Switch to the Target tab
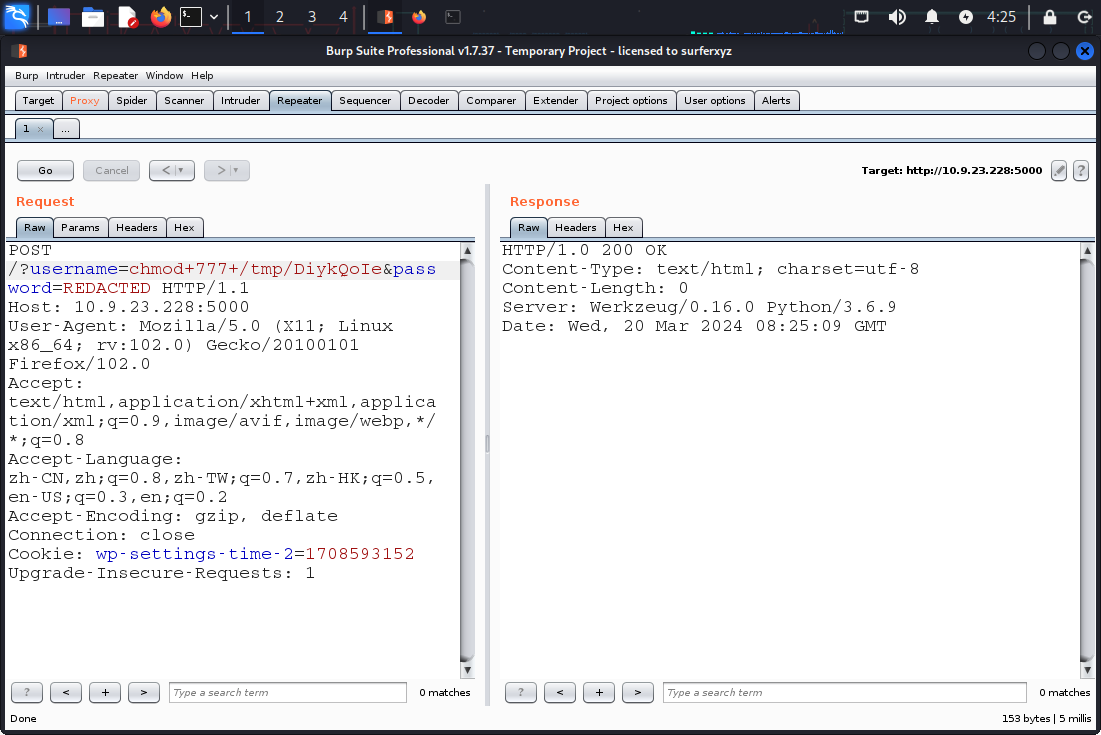 coord(38,100)
